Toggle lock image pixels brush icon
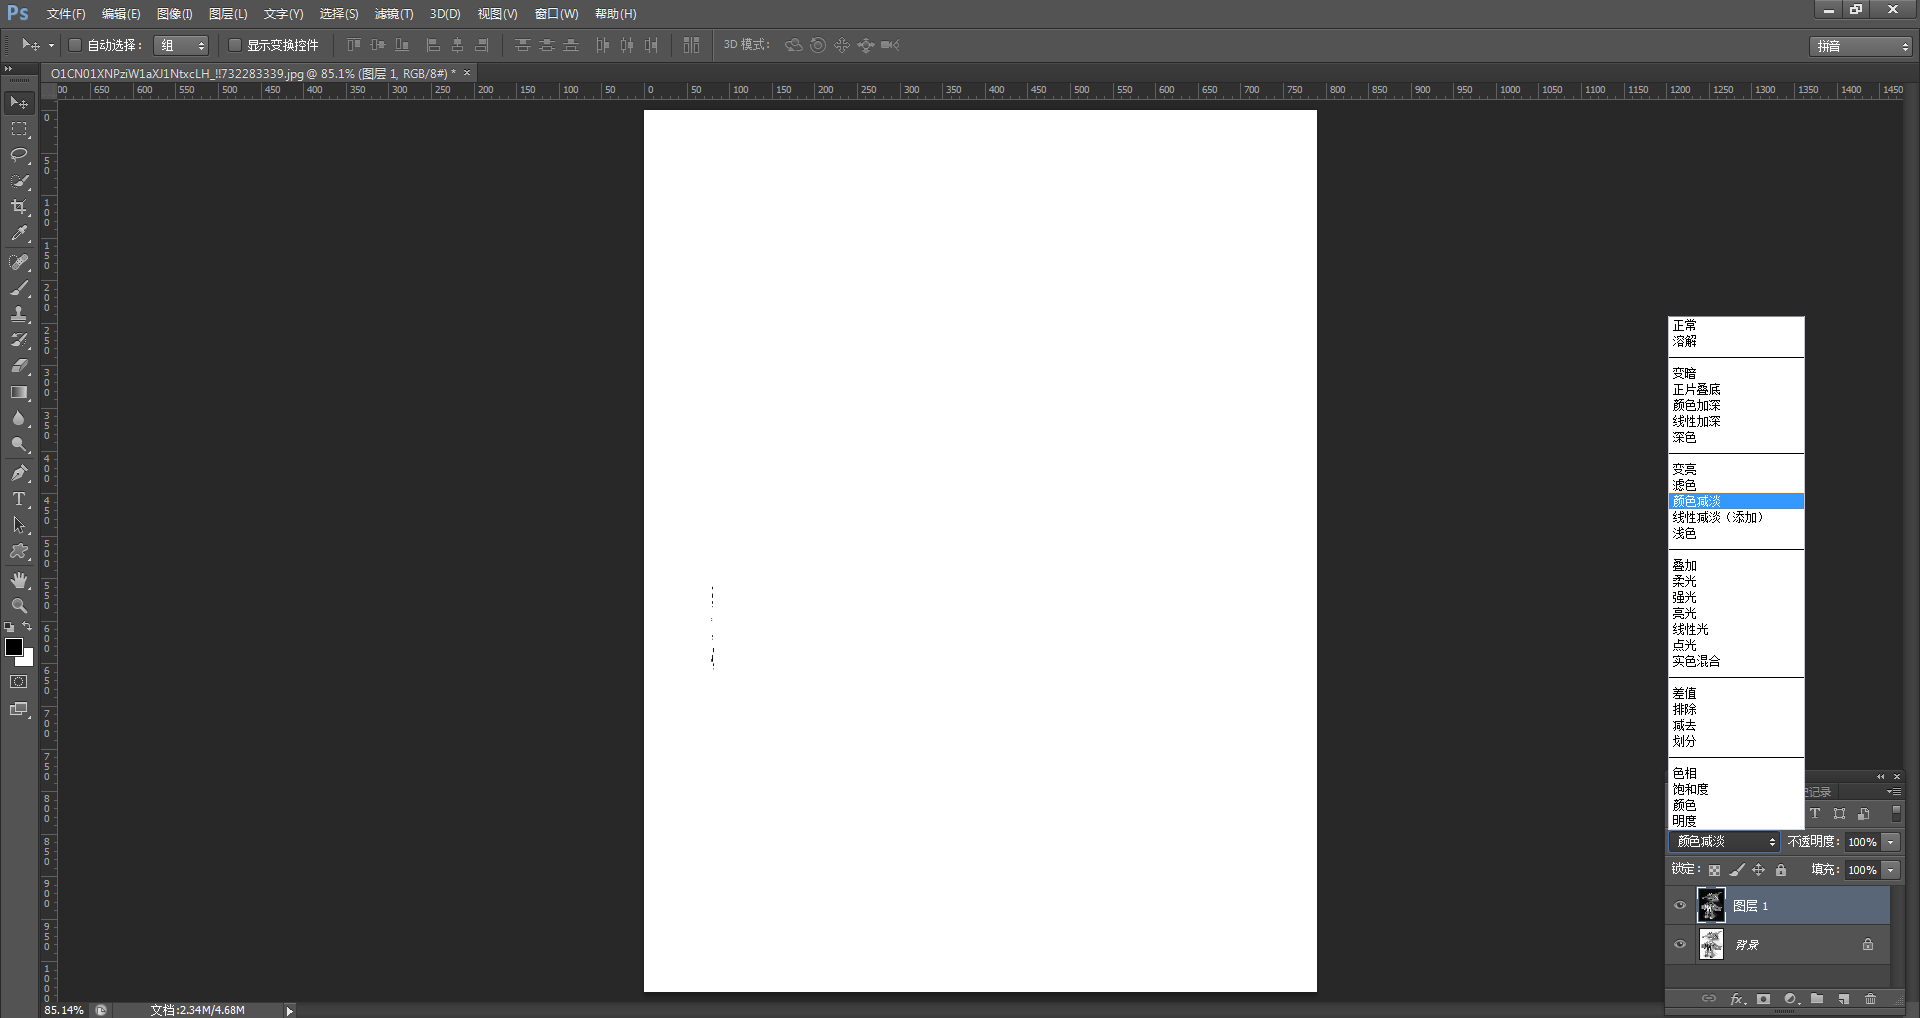The image size is (1920, 1018). coord(1737,870)
